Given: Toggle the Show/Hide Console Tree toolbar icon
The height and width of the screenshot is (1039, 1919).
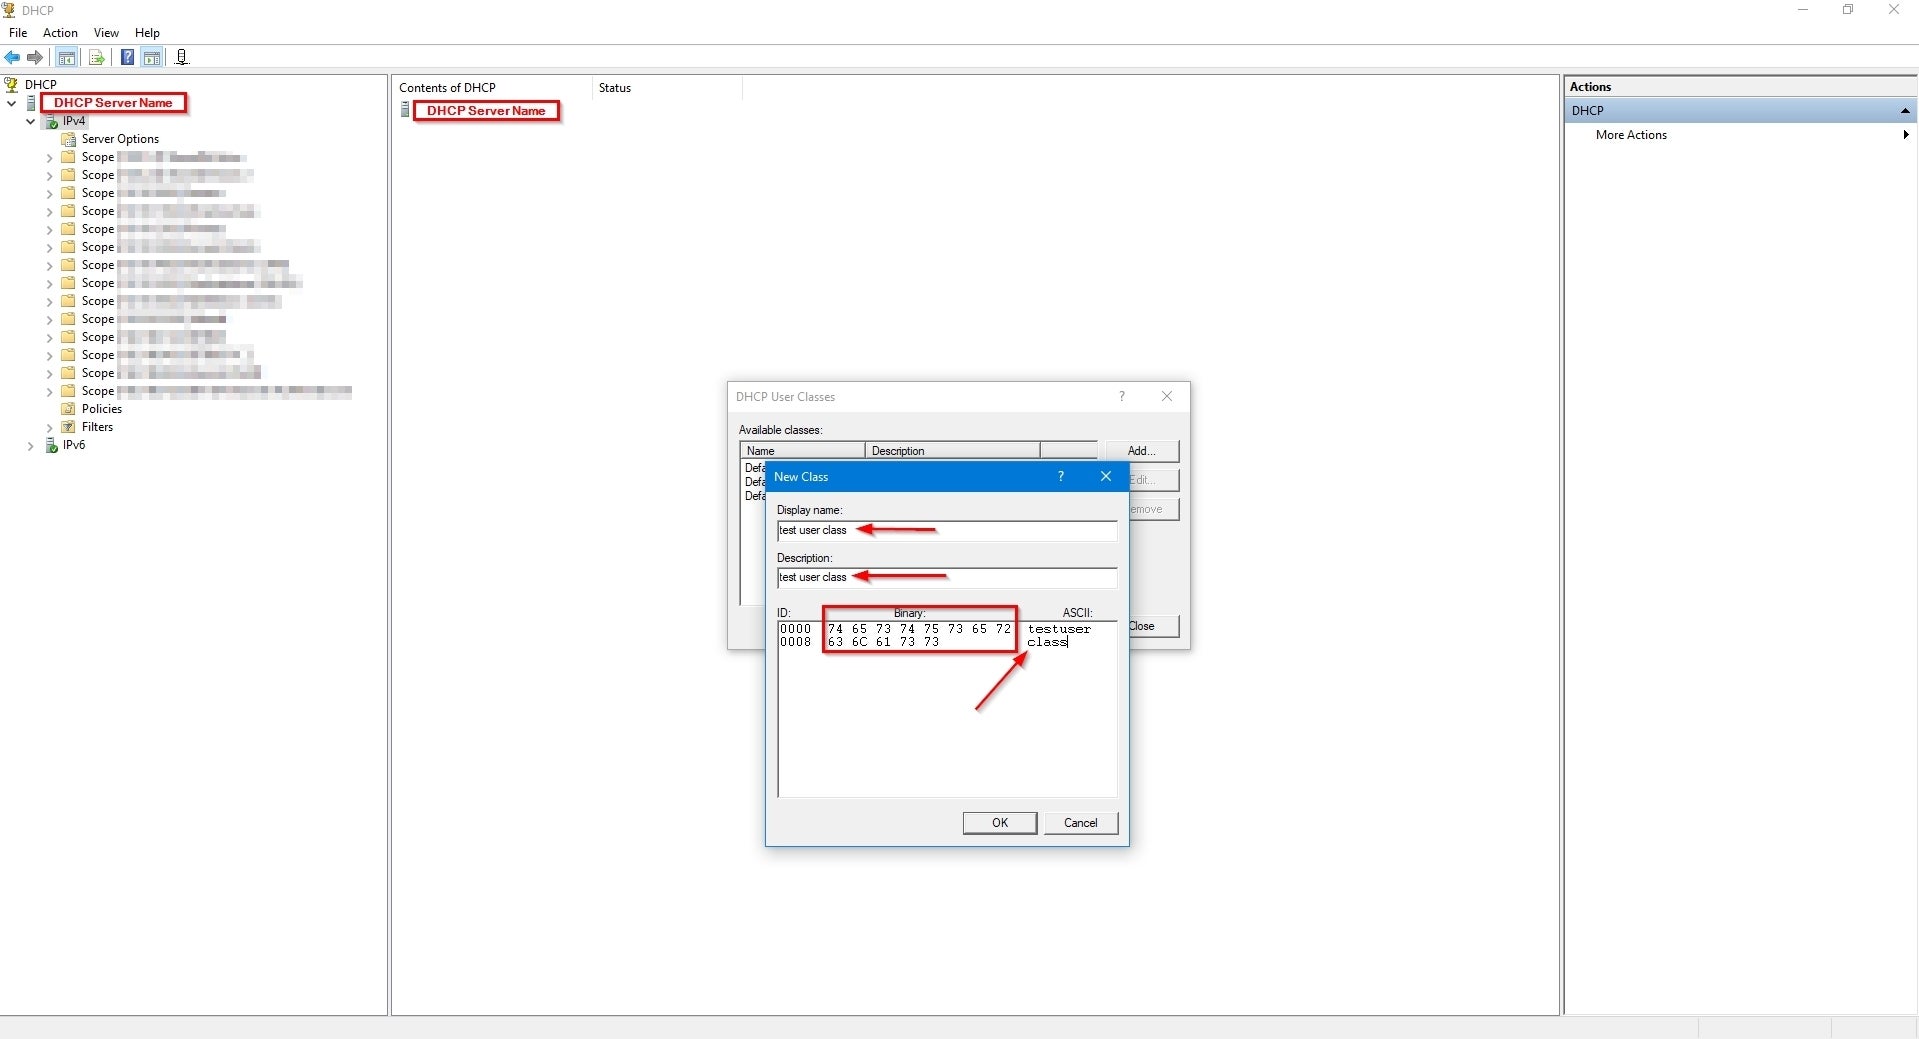Looking at the screenshot, I should [x=67, y=57].
